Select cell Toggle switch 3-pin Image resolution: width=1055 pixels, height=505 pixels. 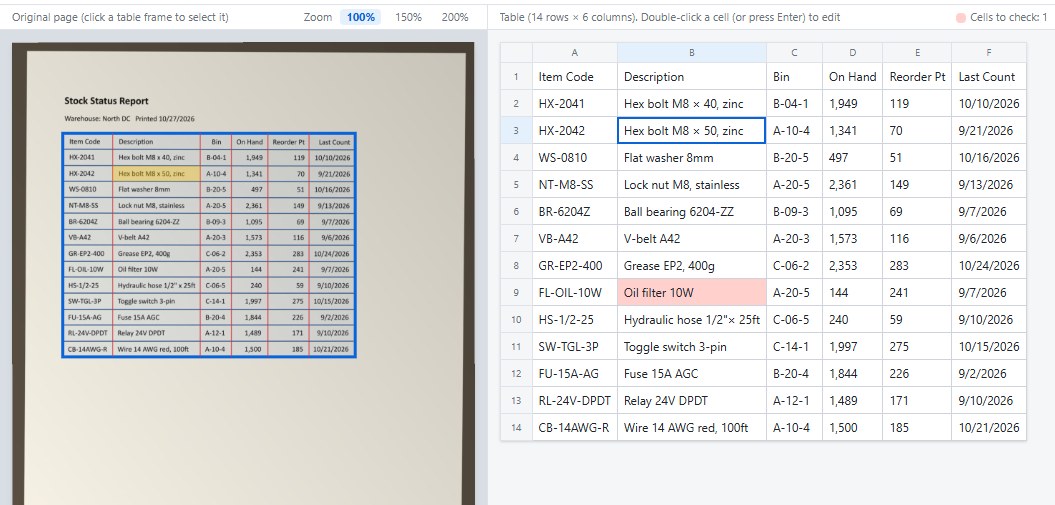point(692,346)
